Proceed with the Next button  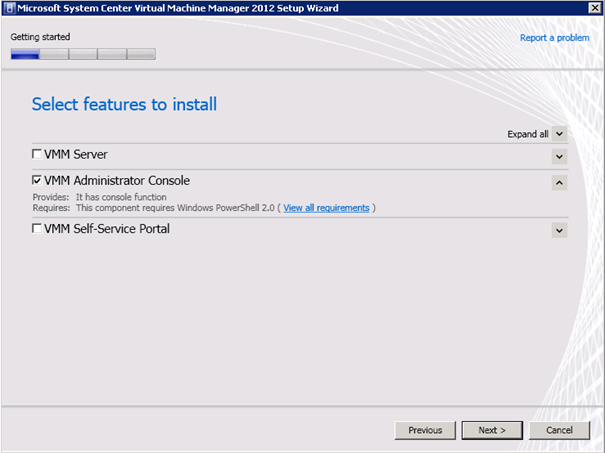pos(492,430)
